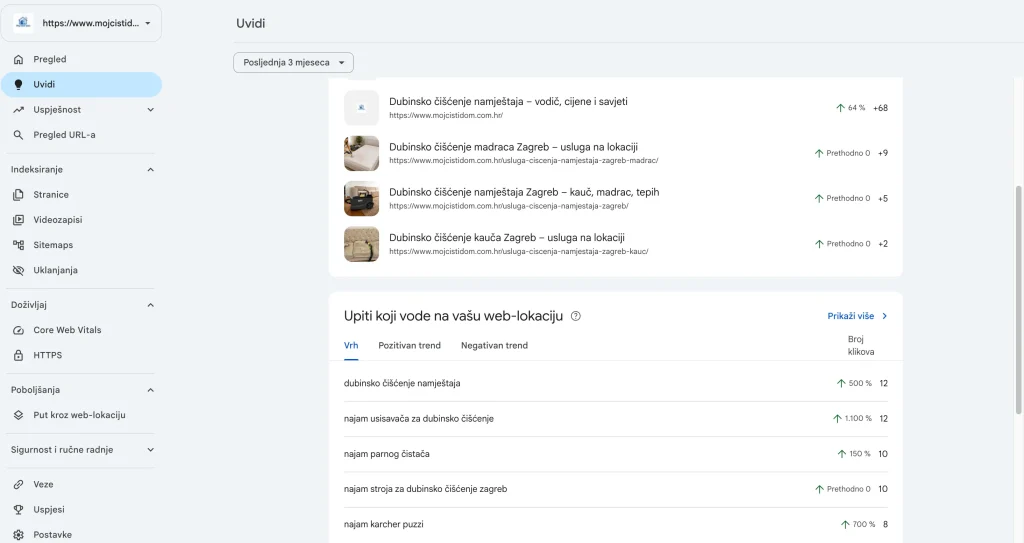This screenshot has width=1024, height=543.
Task: Open Sitemaps in the sidebar
Action: click(x=82, y=245)
